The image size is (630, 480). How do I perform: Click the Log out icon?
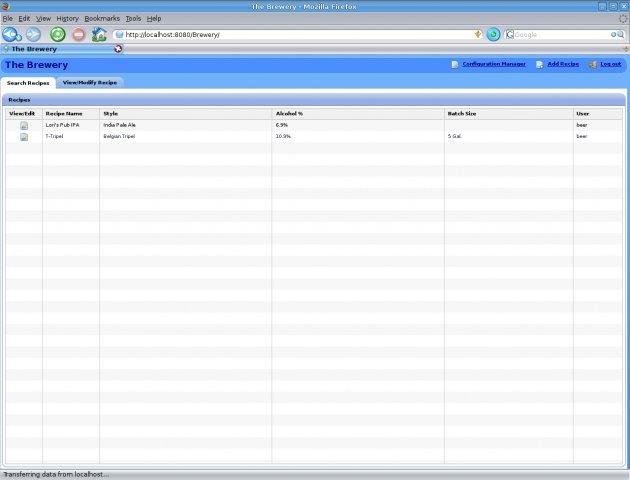(x=593, y=65)
